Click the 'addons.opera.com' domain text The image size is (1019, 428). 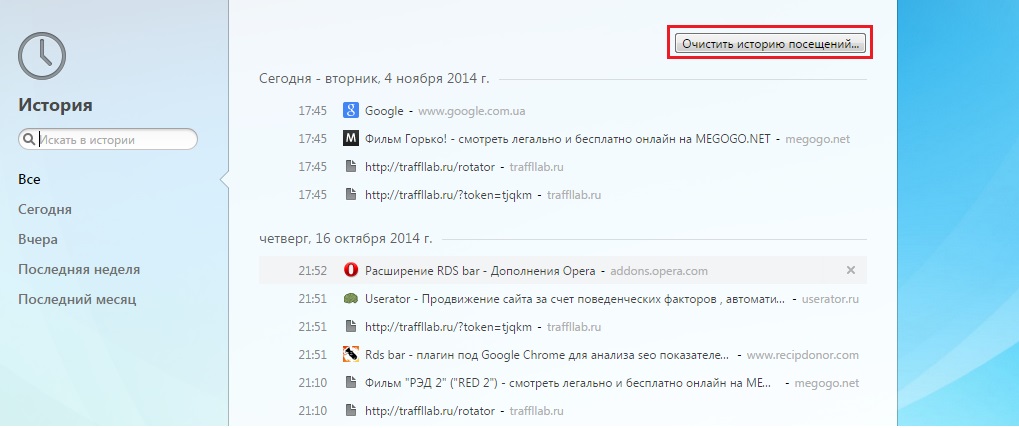[x=659, y=271]
